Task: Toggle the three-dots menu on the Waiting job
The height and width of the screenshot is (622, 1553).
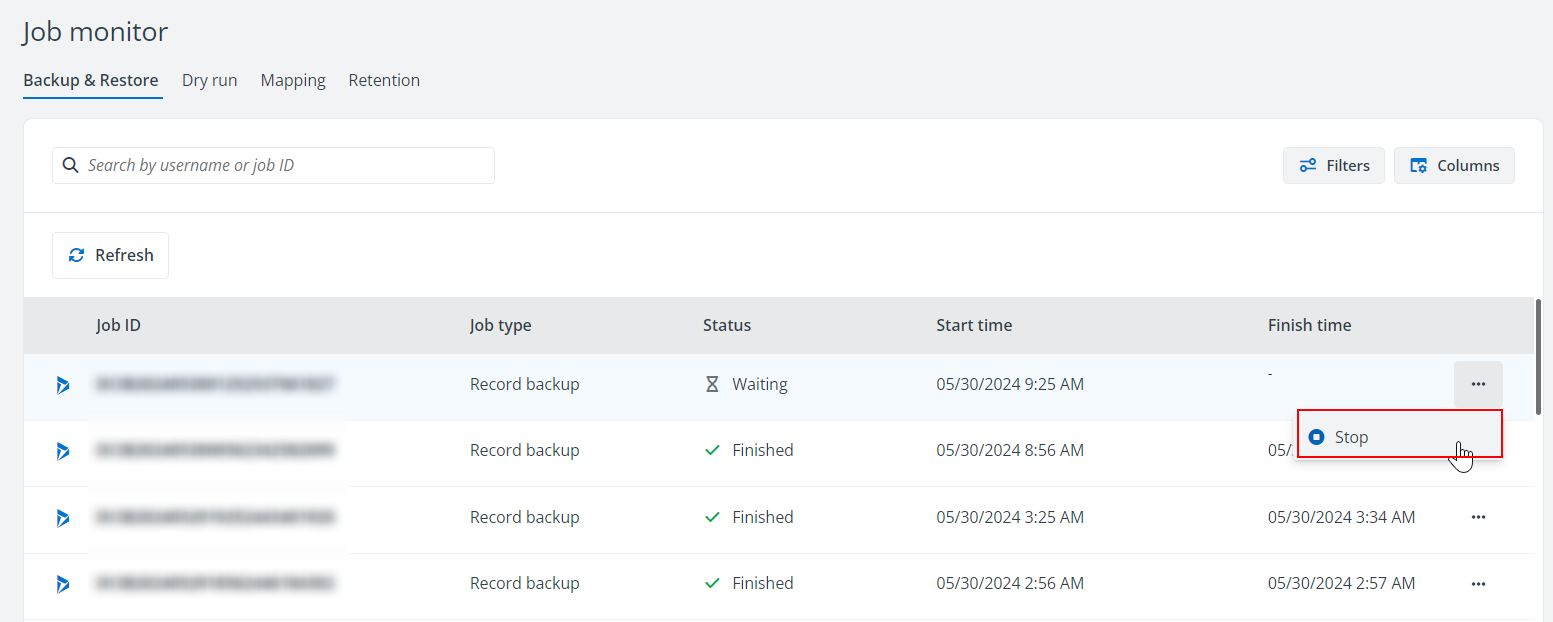Action: pos(1478,384)
